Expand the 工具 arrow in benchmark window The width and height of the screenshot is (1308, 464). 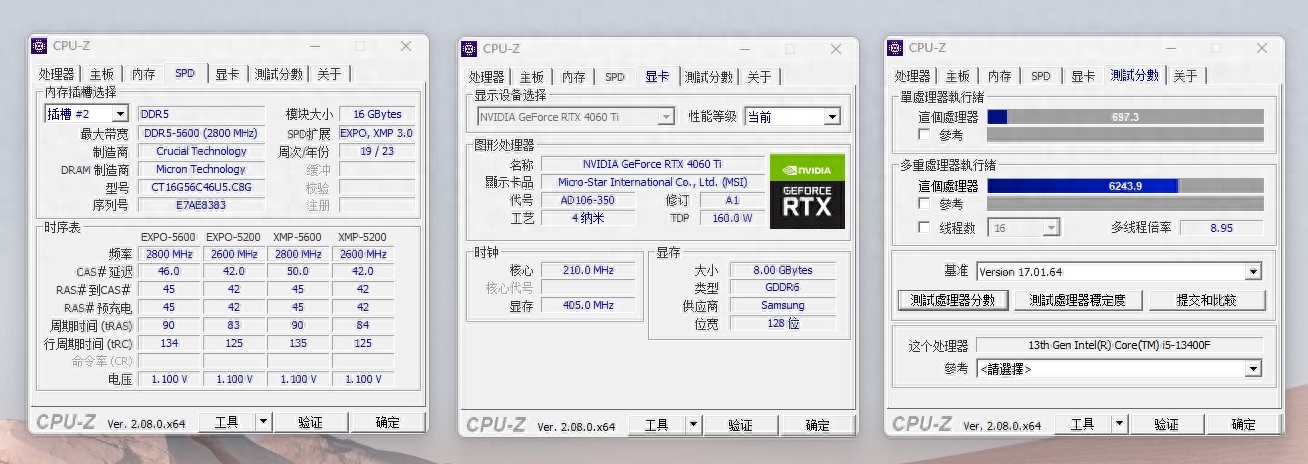coord(1119,424)
